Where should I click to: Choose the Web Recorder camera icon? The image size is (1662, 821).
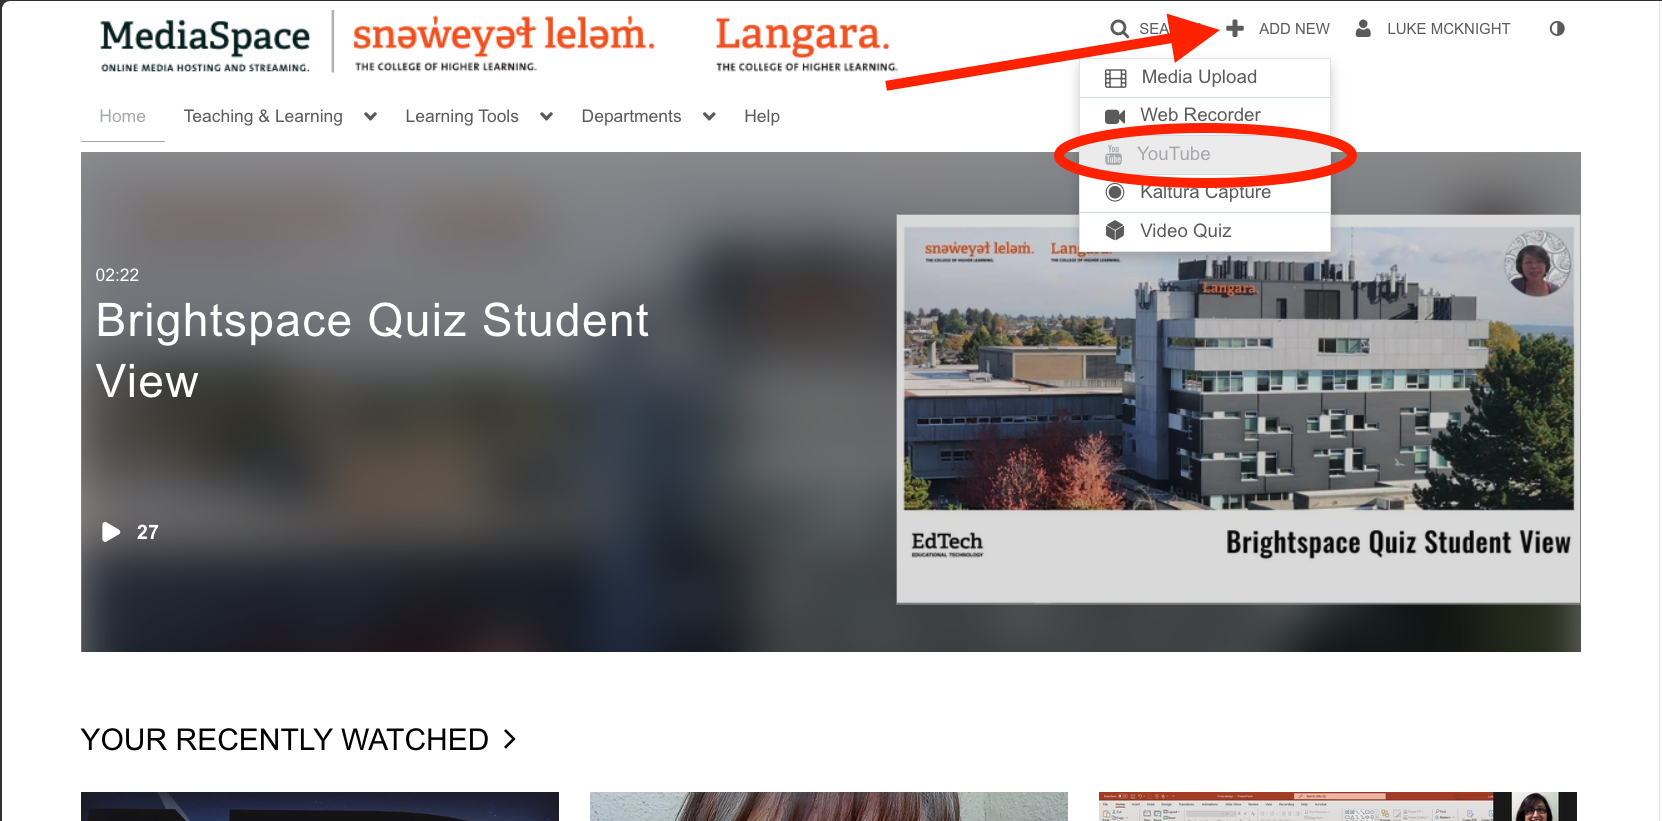[1115, 116]
